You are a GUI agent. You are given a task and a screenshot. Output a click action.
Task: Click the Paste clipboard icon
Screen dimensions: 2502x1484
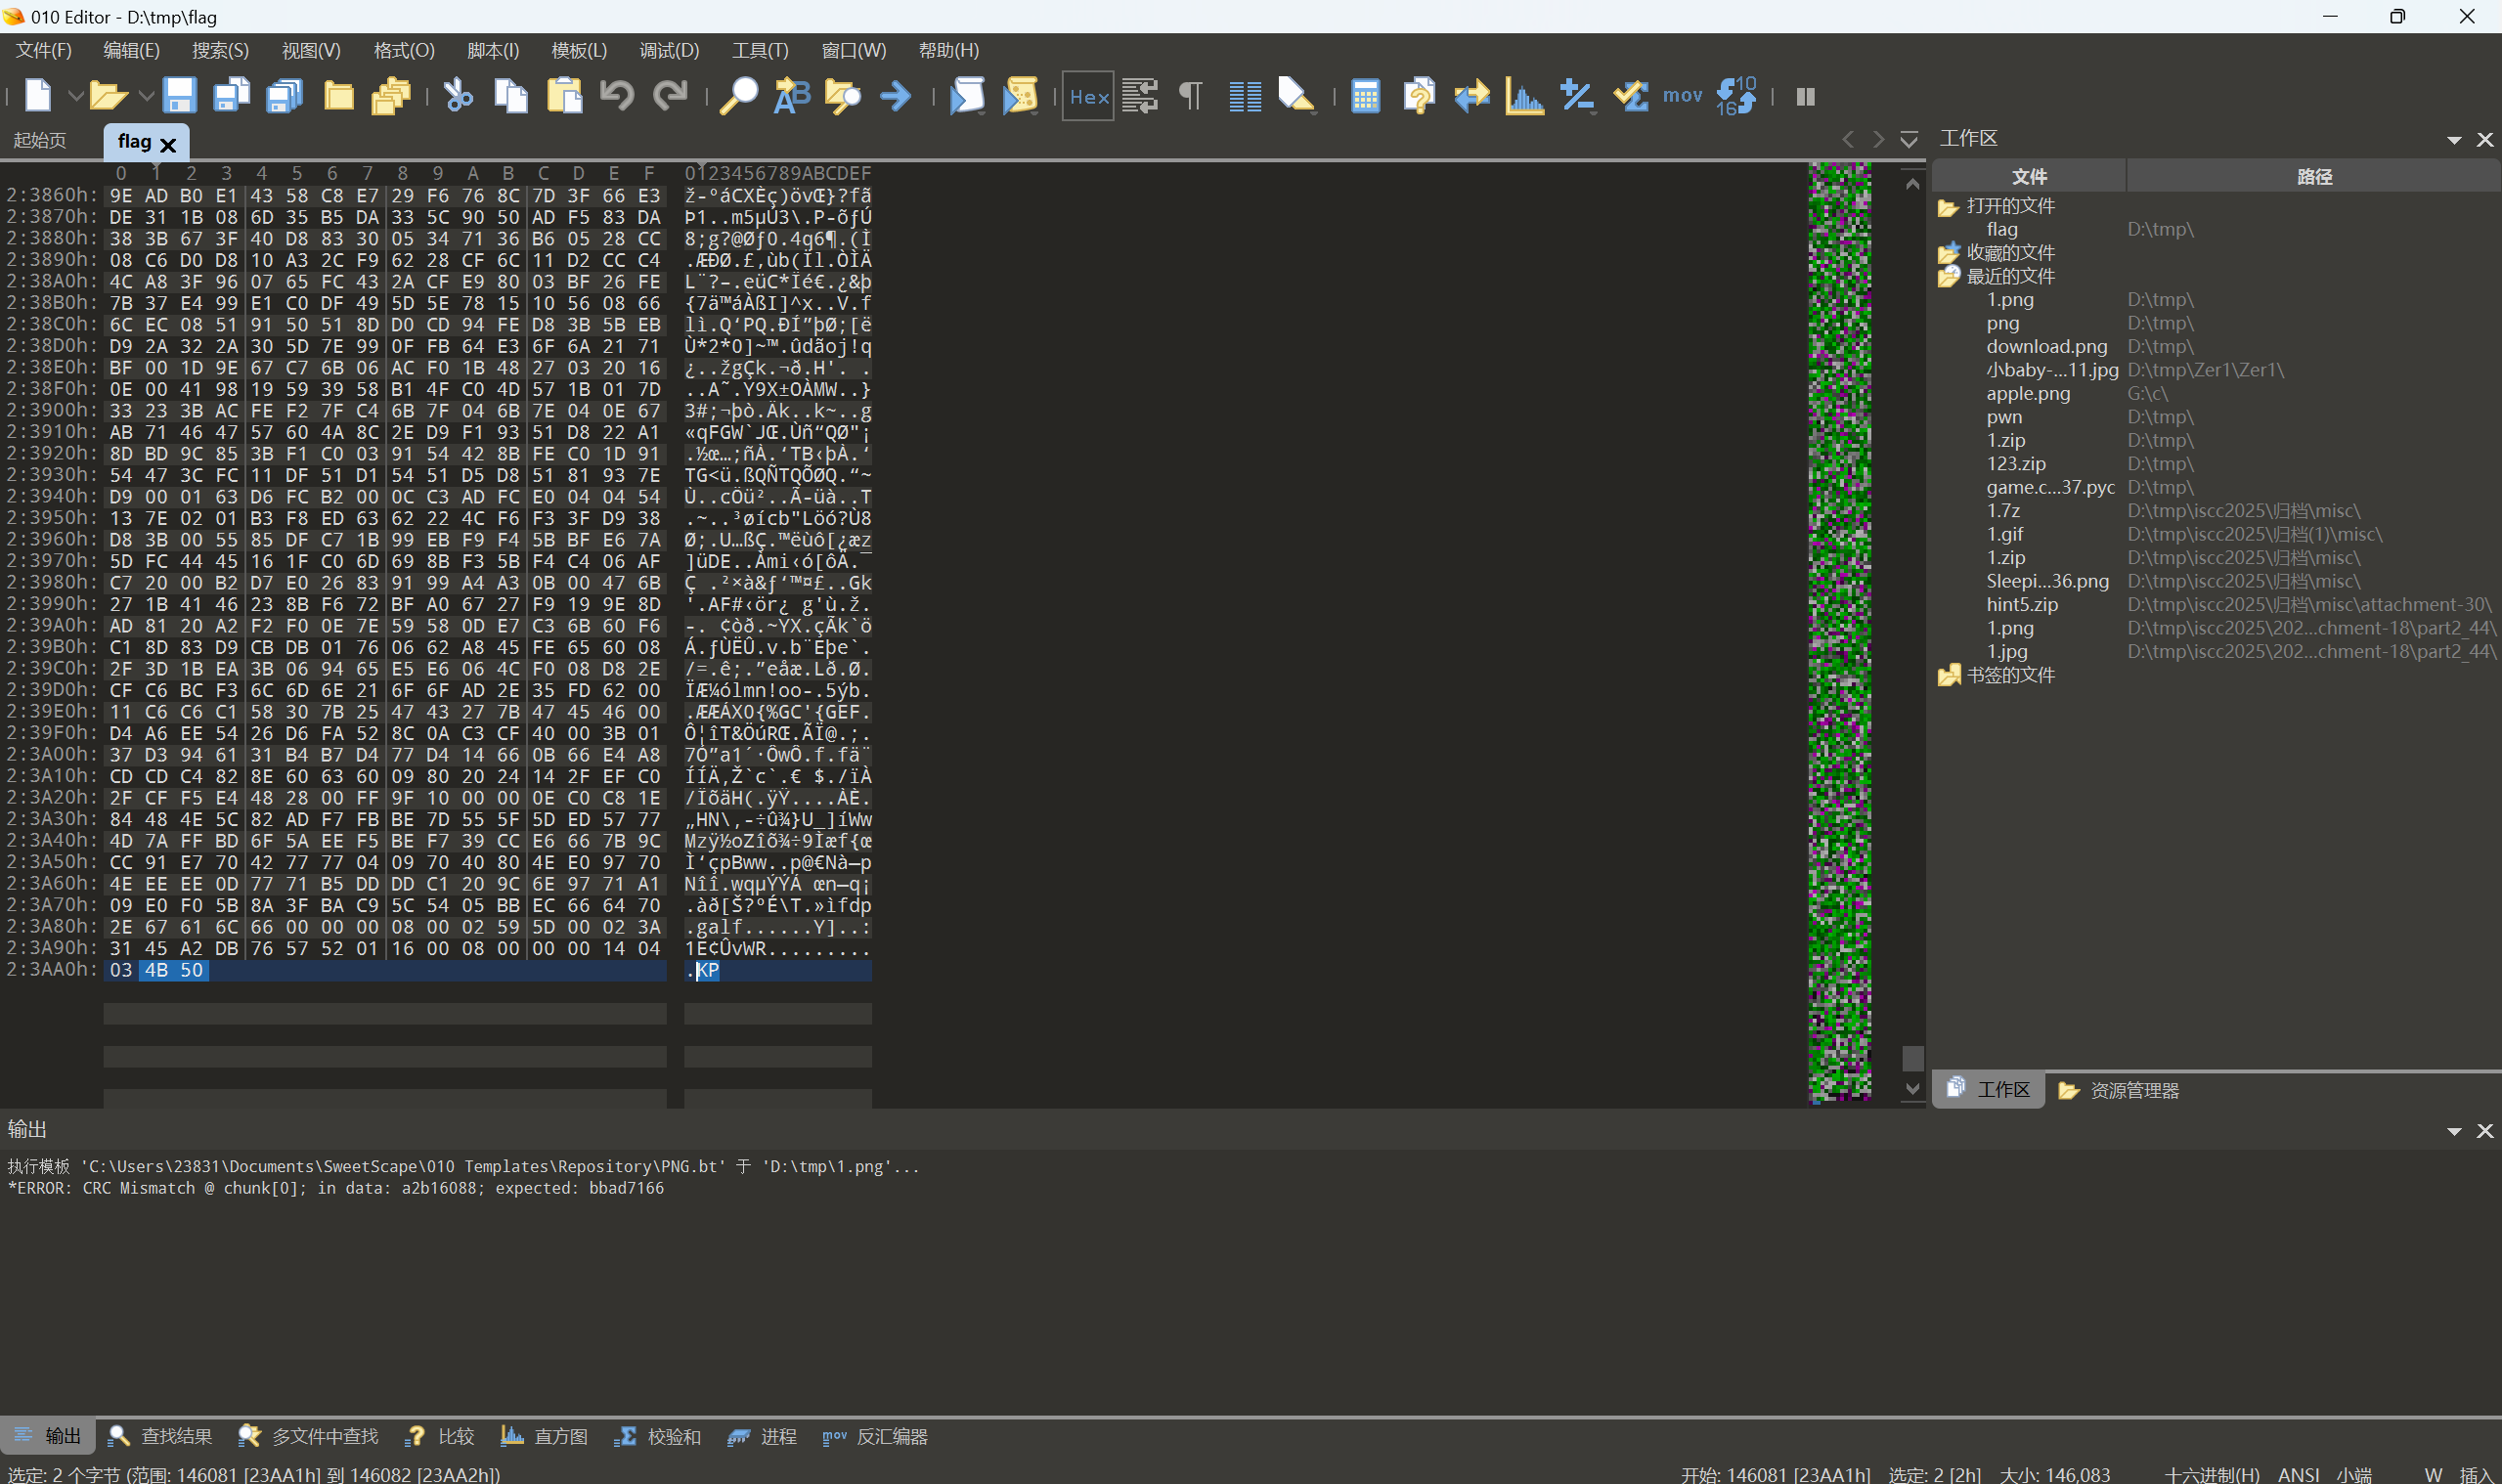565,96
